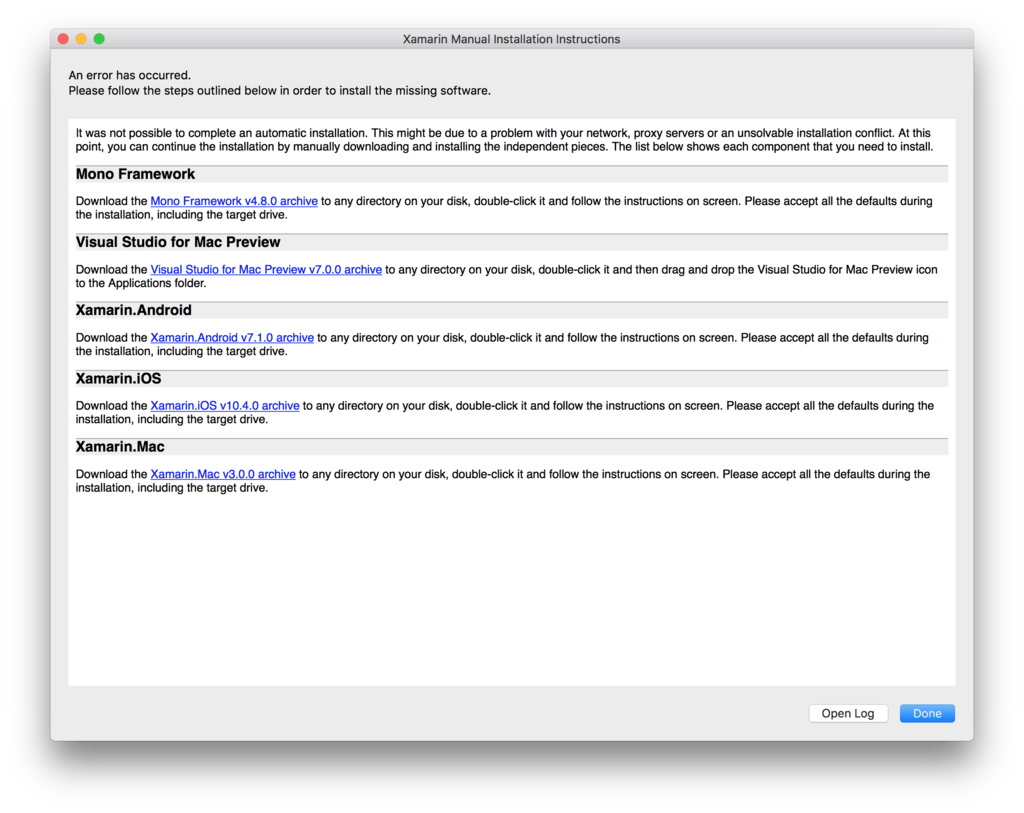
Task: Select the Xamarin.iOS heading
Action: (x=118, y=379)
